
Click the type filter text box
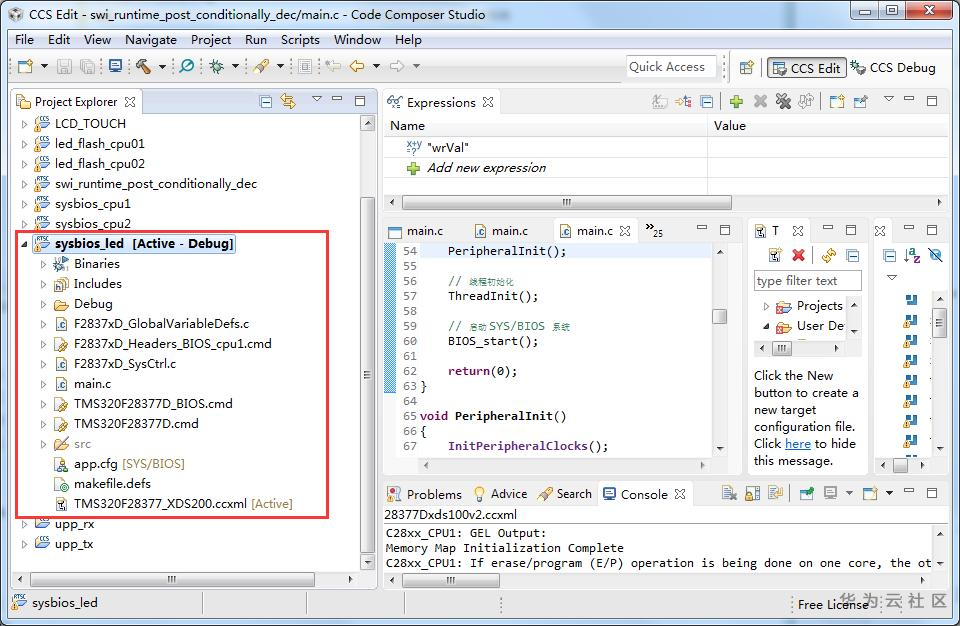tap(808, 281)
